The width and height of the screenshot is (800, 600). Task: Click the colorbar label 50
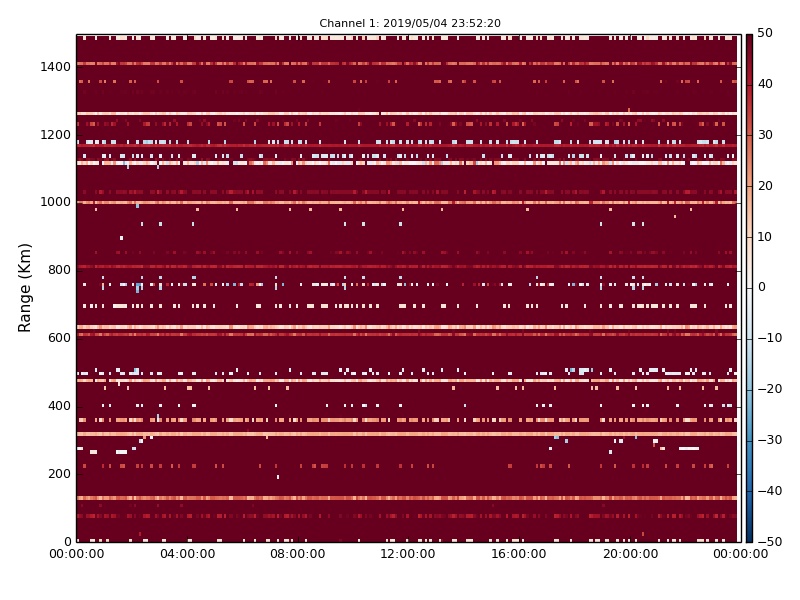pyautogui.click(x=765, y=33)
